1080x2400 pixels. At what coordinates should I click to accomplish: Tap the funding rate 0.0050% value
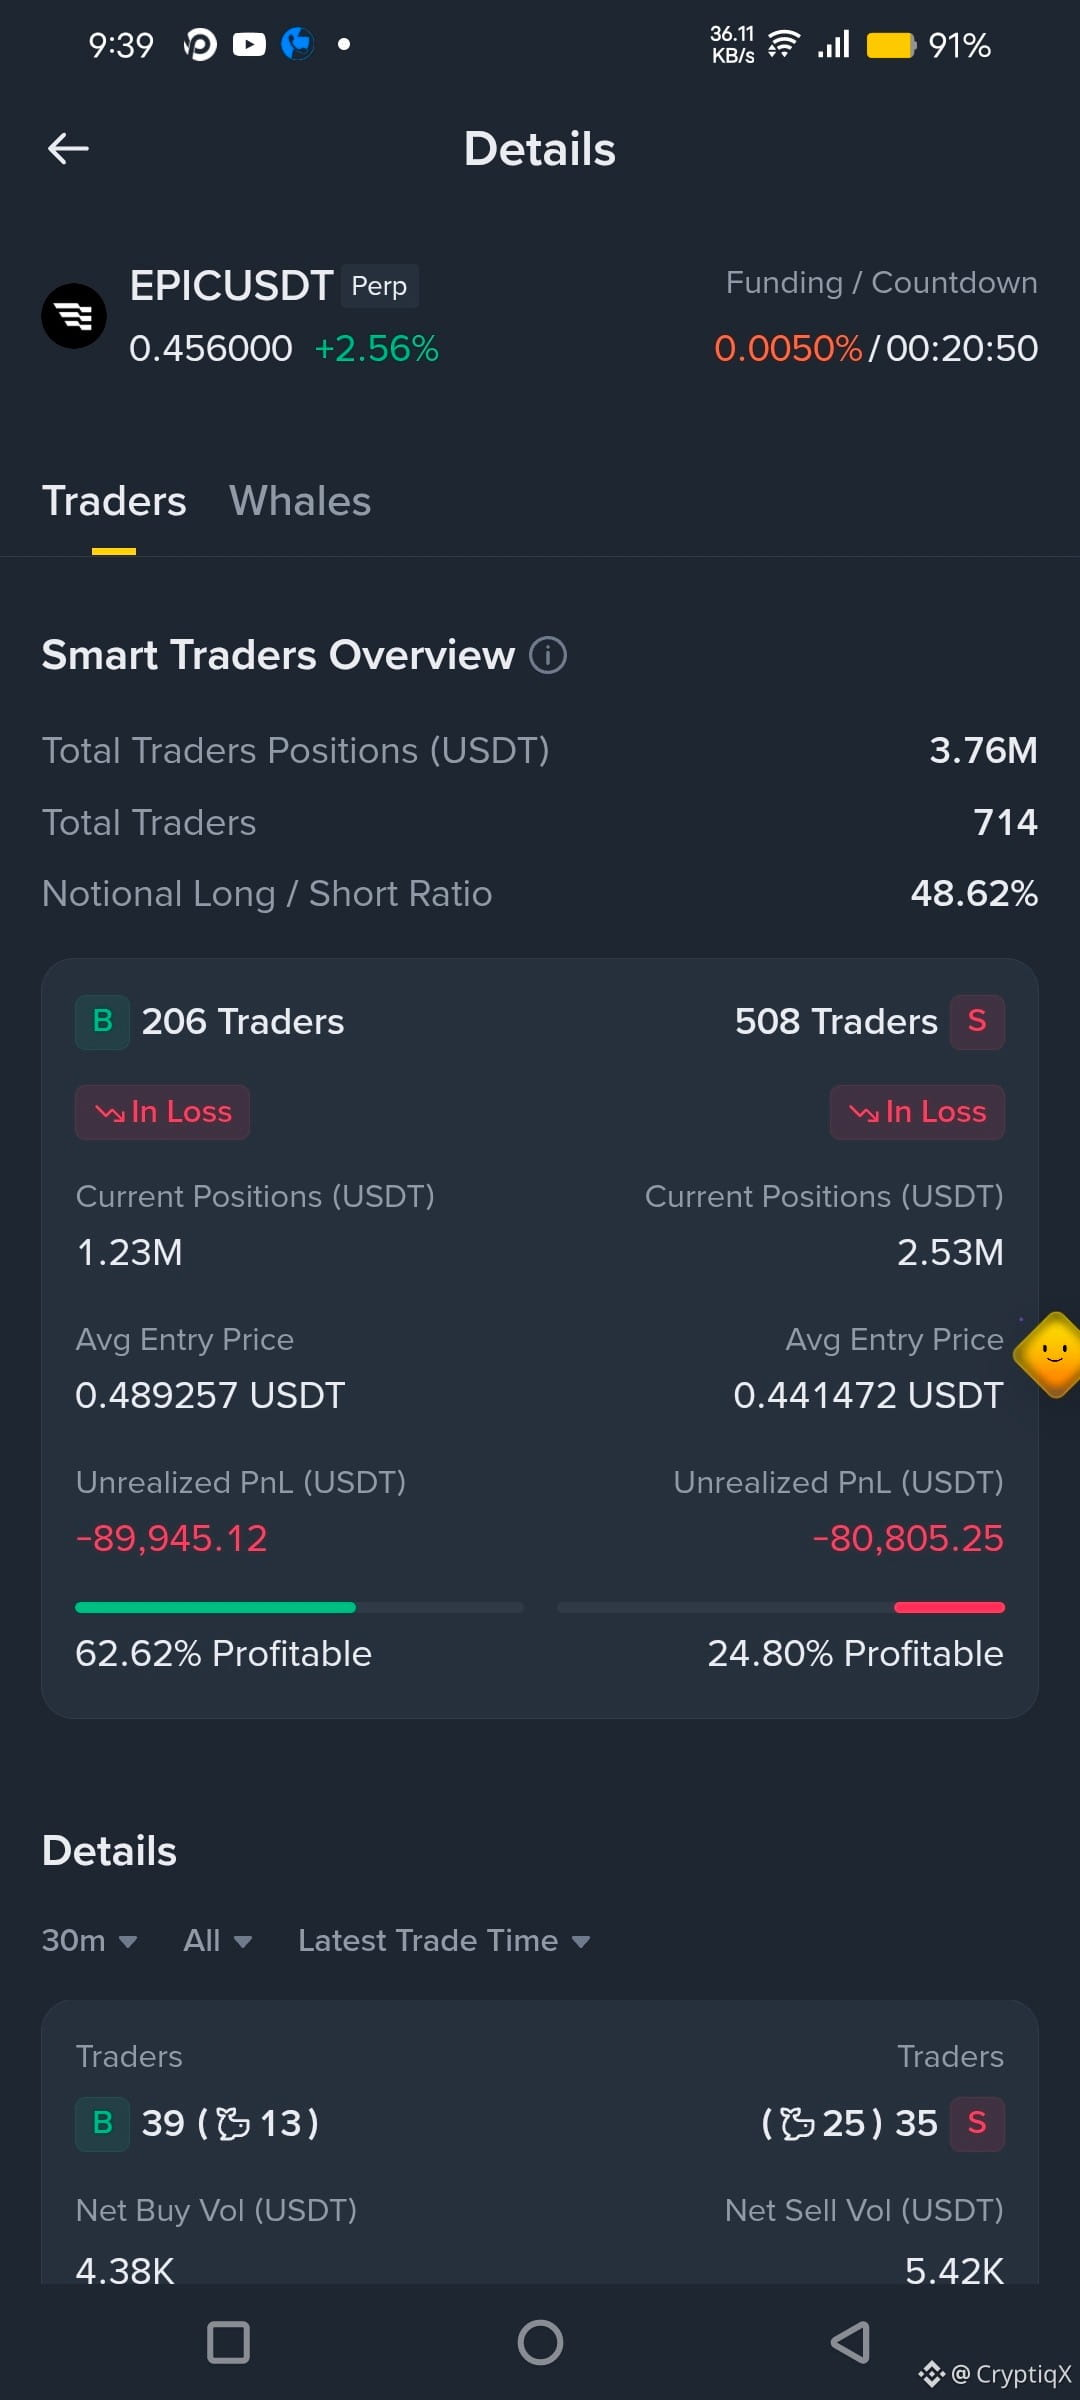(788, 349)
